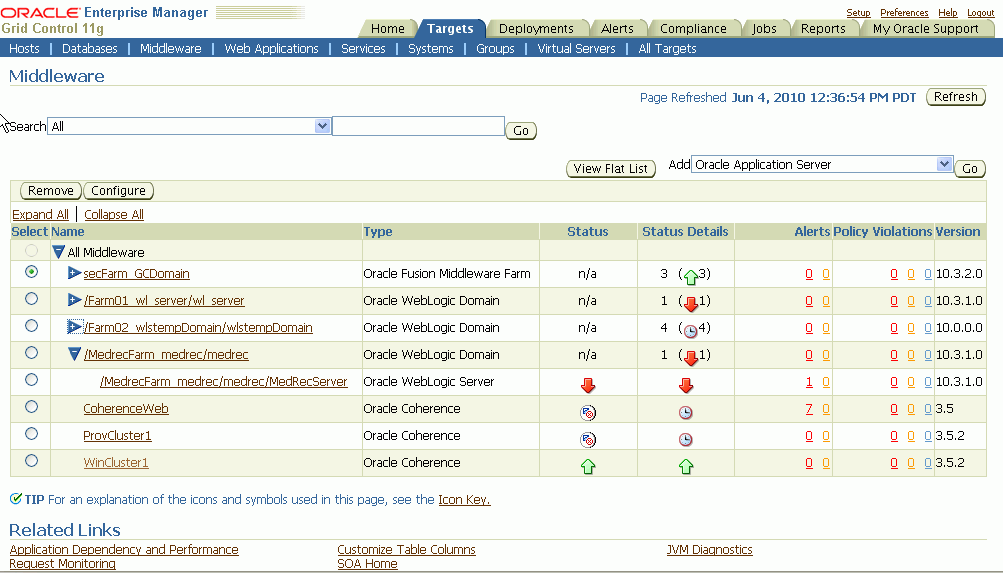Screen dimensions: 1003x573
Task: Click CoherenceWeb clock Status Details icon
Action: (686, 412)
